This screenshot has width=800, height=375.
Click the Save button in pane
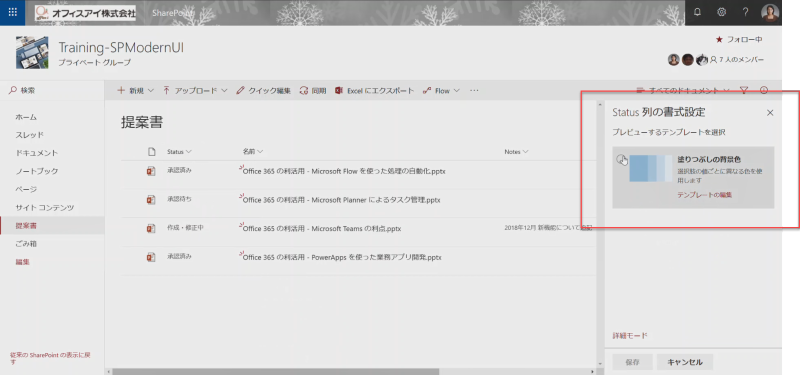coord(632,362)
